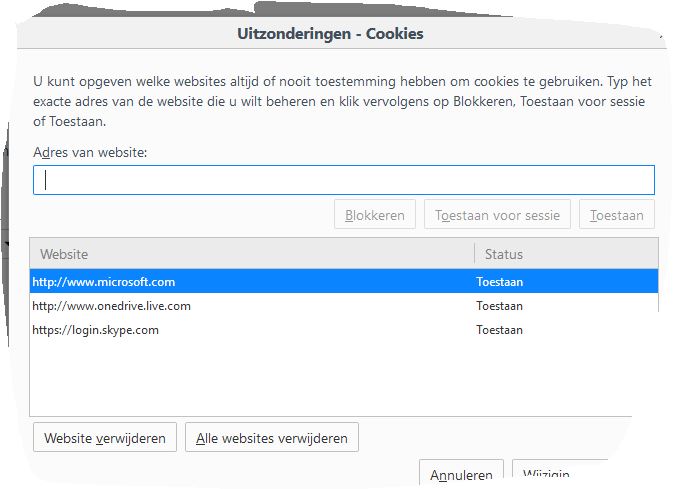Click Toestaan status of login.skype.com row
Image resolution: width=673 pixels, height=489 pixels.
coord(499,330)
